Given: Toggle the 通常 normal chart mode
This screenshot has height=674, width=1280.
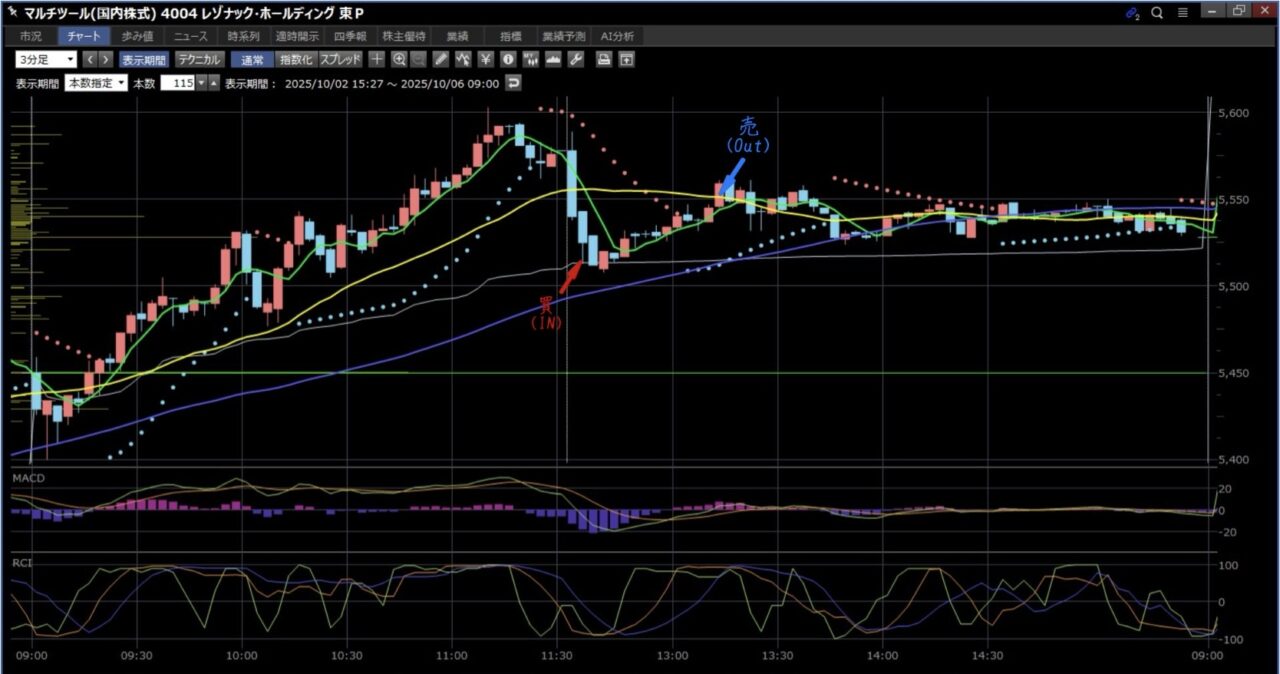Looking at the screenshot, I should coord(252,59).
